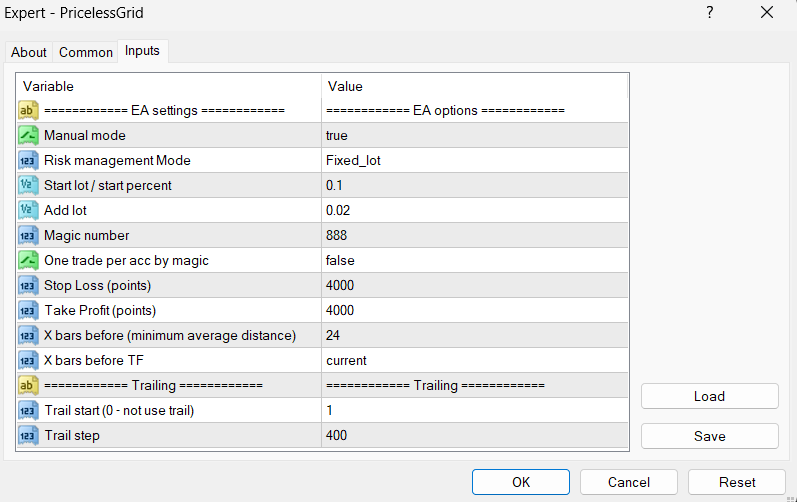Image resolution: width=797 pixels, height=502 pixels.
Task: Click the boolean icon beside One trade per acc
Action: coord(28,260)
